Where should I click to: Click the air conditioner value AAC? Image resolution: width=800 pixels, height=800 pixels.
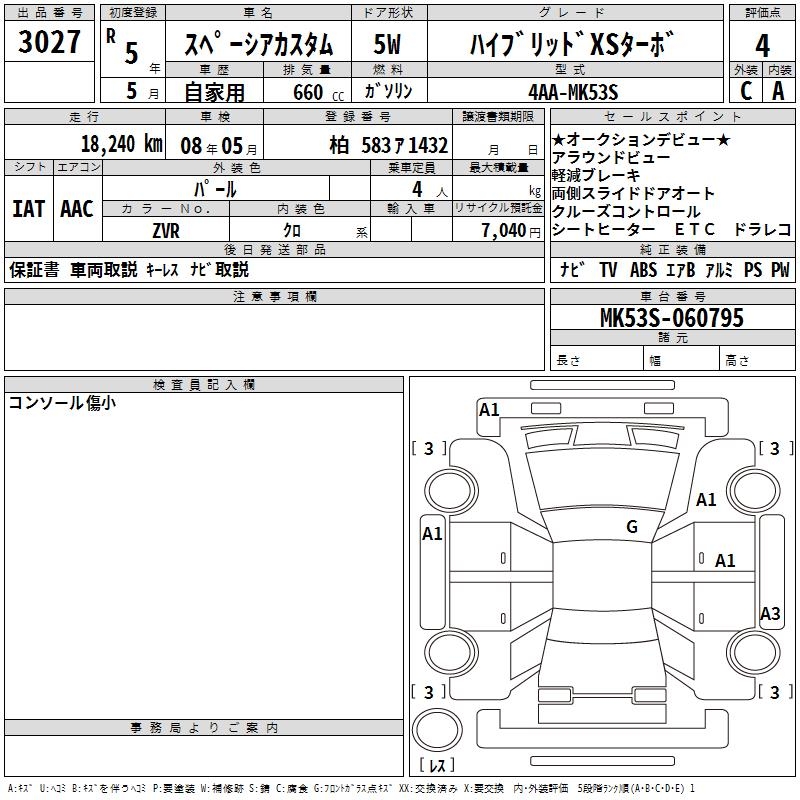[77, 209]
